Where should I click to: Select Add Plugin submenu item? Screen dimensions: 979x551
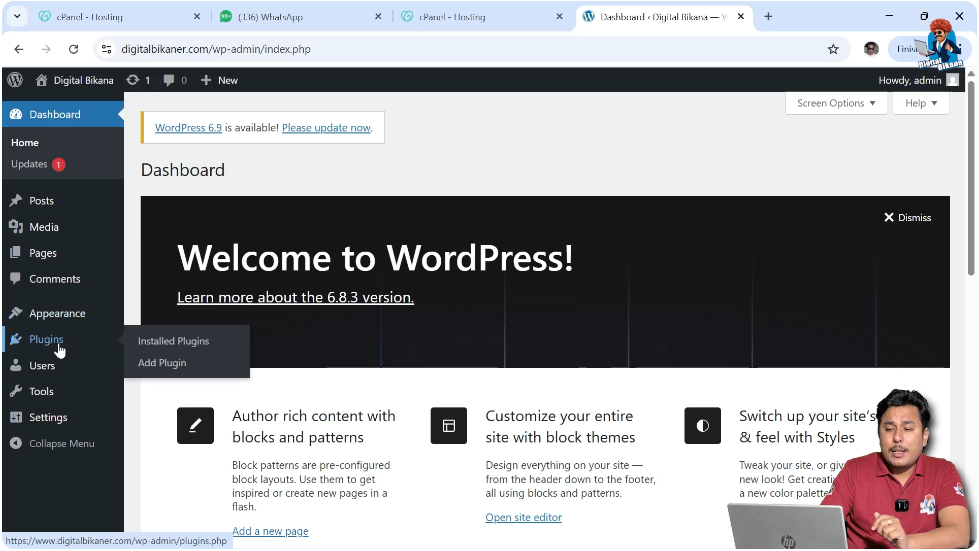pyautogui.click(x=162, y=363)
